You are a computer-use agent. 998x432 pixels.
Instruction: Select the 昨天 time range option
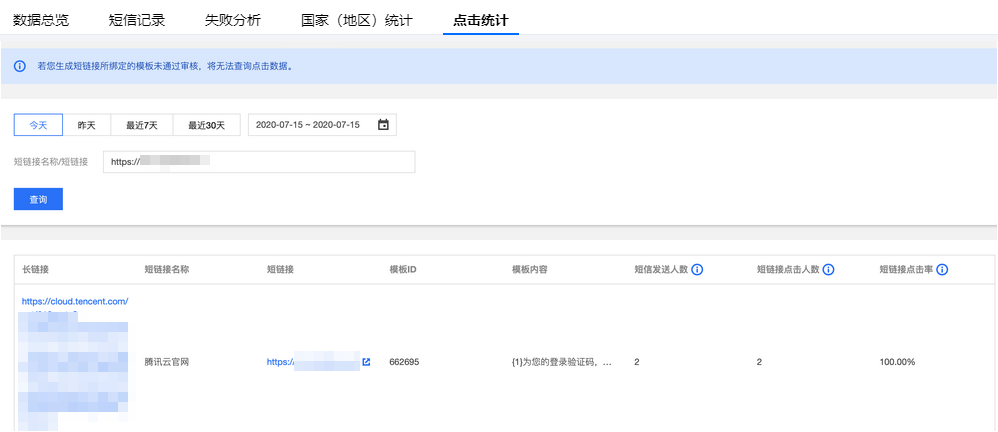click(87, 125)
